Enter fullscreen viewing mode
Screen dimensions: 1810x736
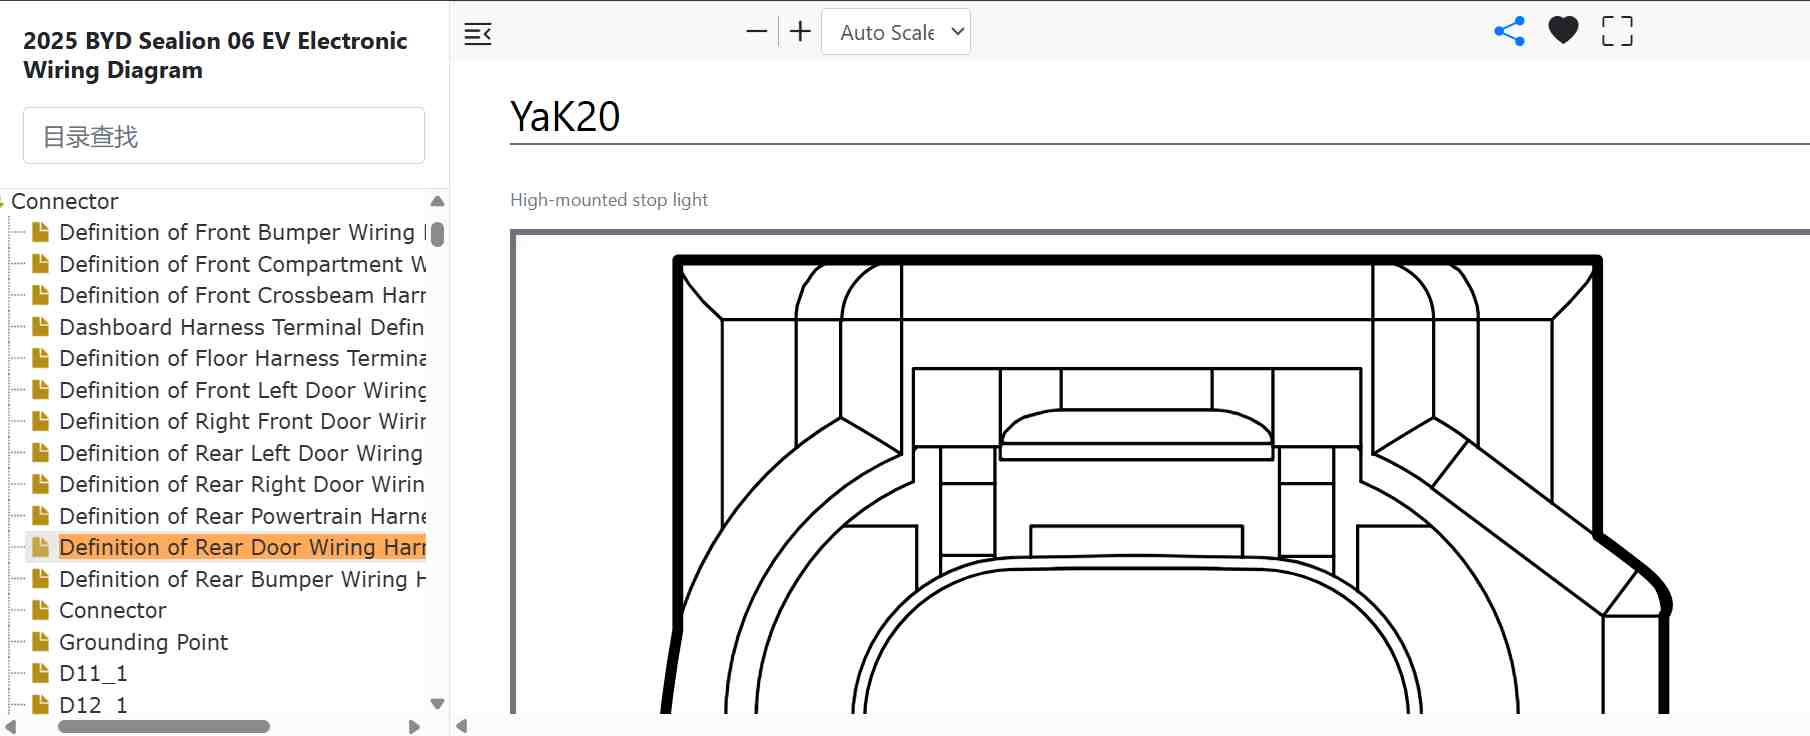click(x=1617, y=31)
